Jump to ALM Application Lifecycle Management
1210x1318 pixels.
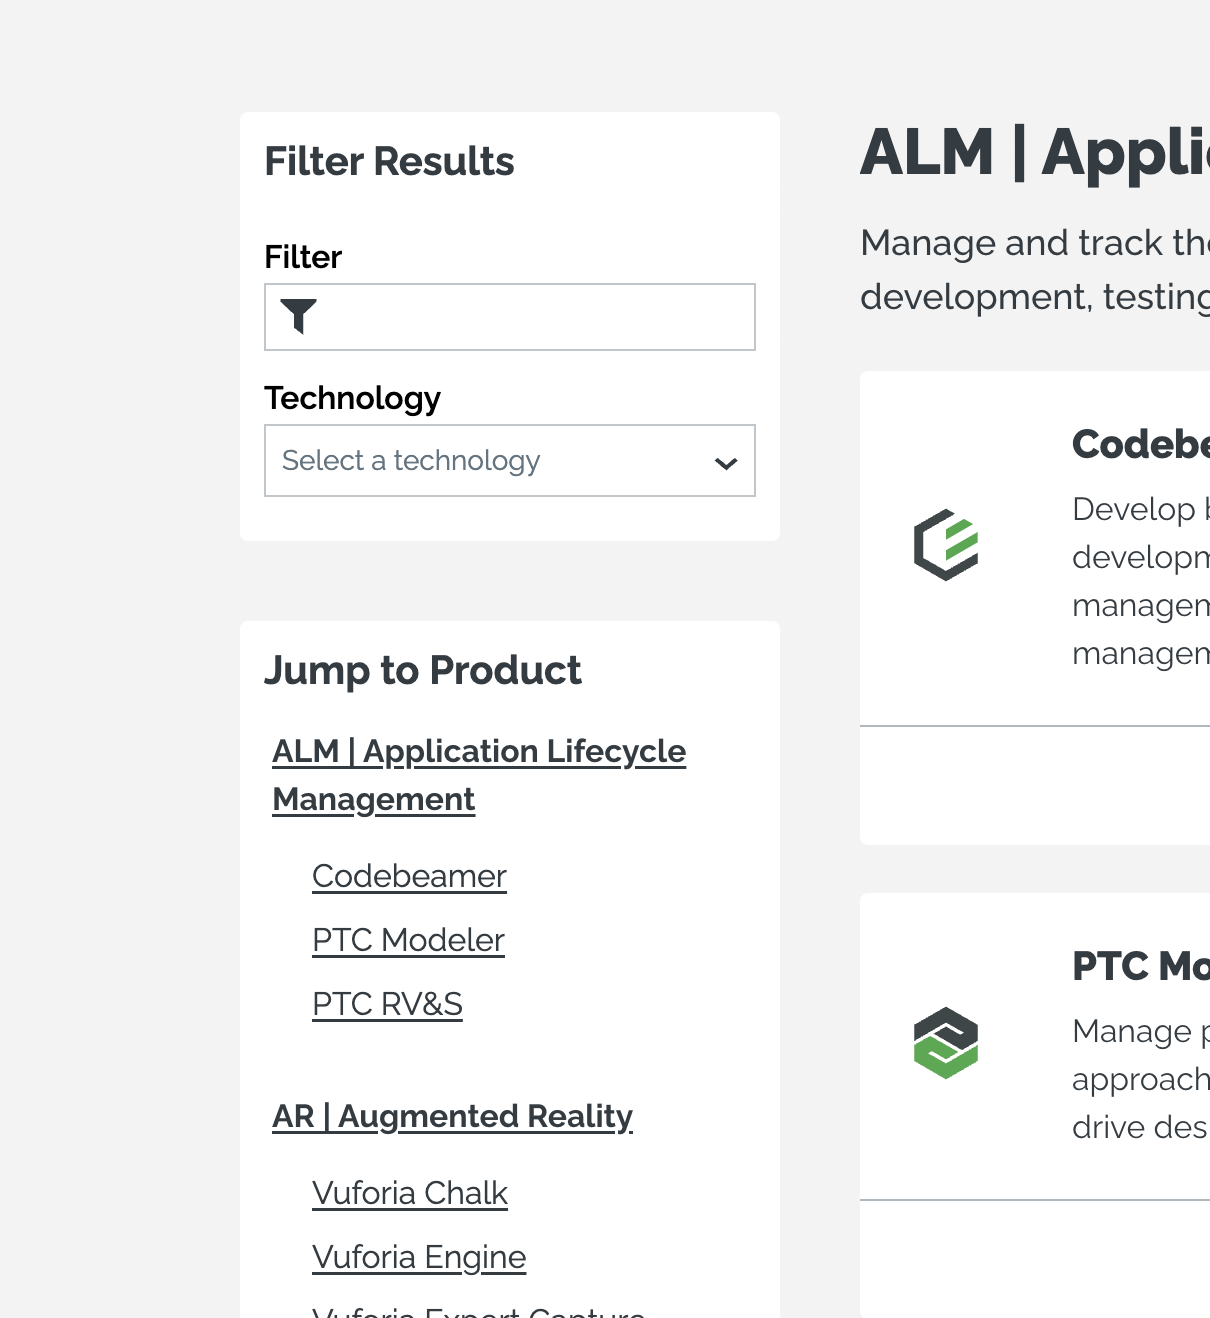tap(479, 775)
